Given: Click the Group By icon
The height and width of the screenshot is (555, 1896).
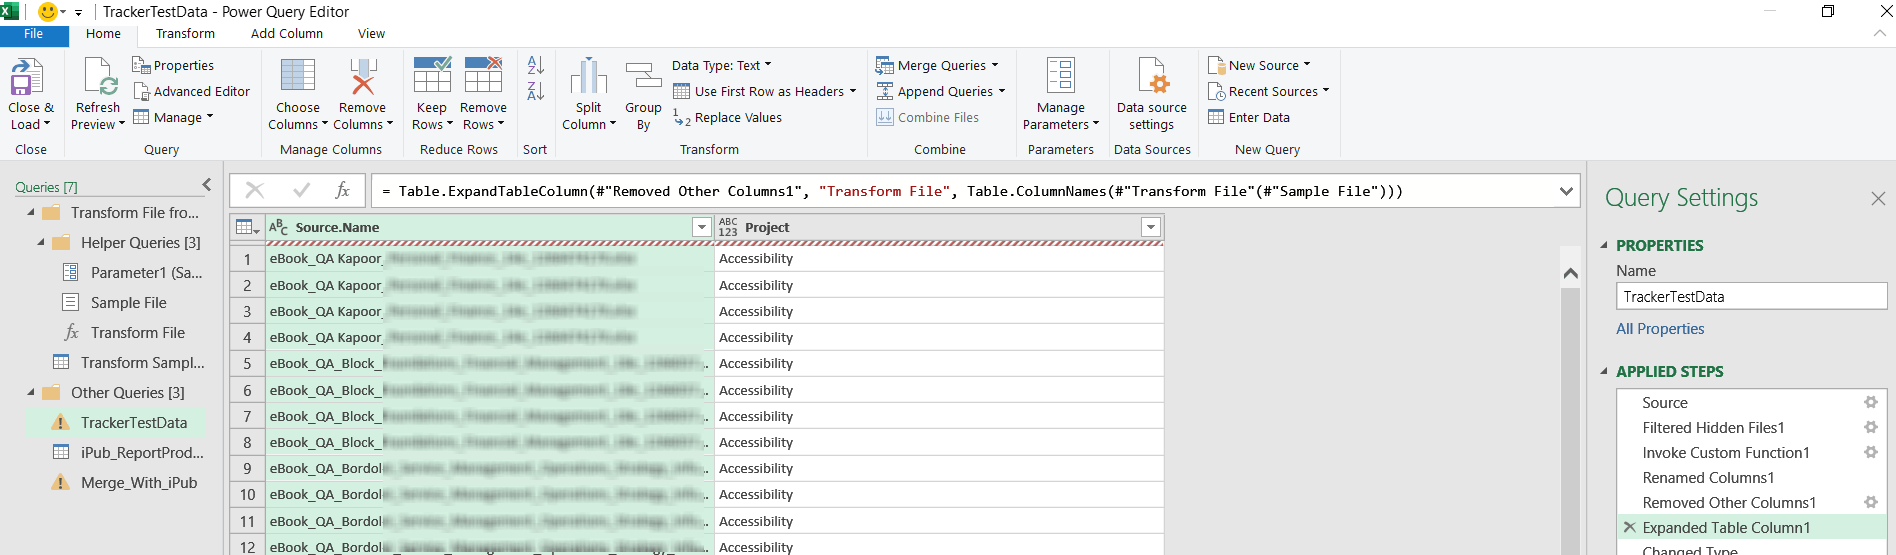Looking at the screenshot, I should click(x=643, y=77).
